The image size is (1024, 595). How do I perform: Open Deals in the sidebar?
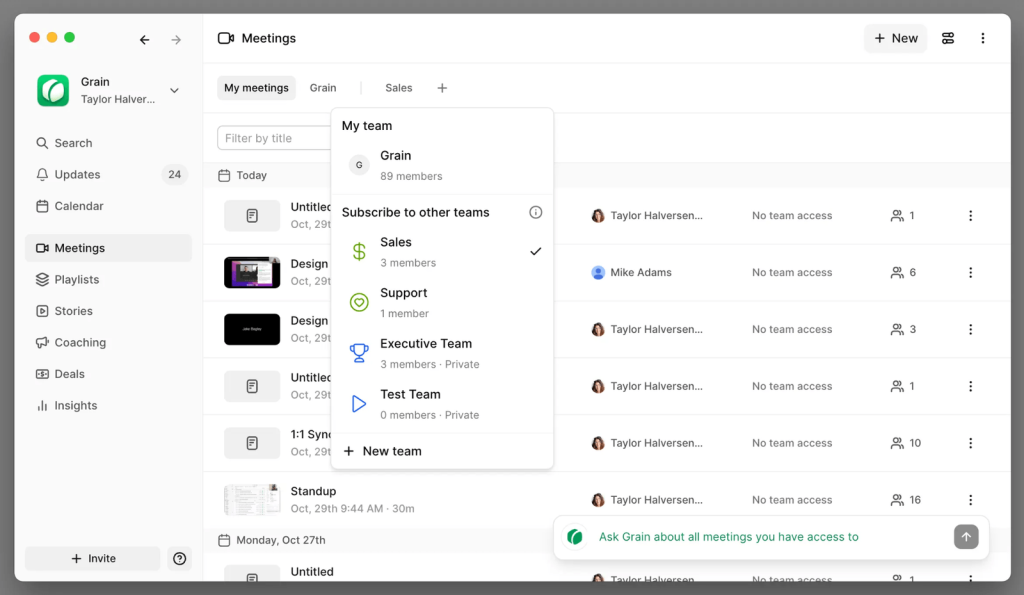tap(108, 374)
